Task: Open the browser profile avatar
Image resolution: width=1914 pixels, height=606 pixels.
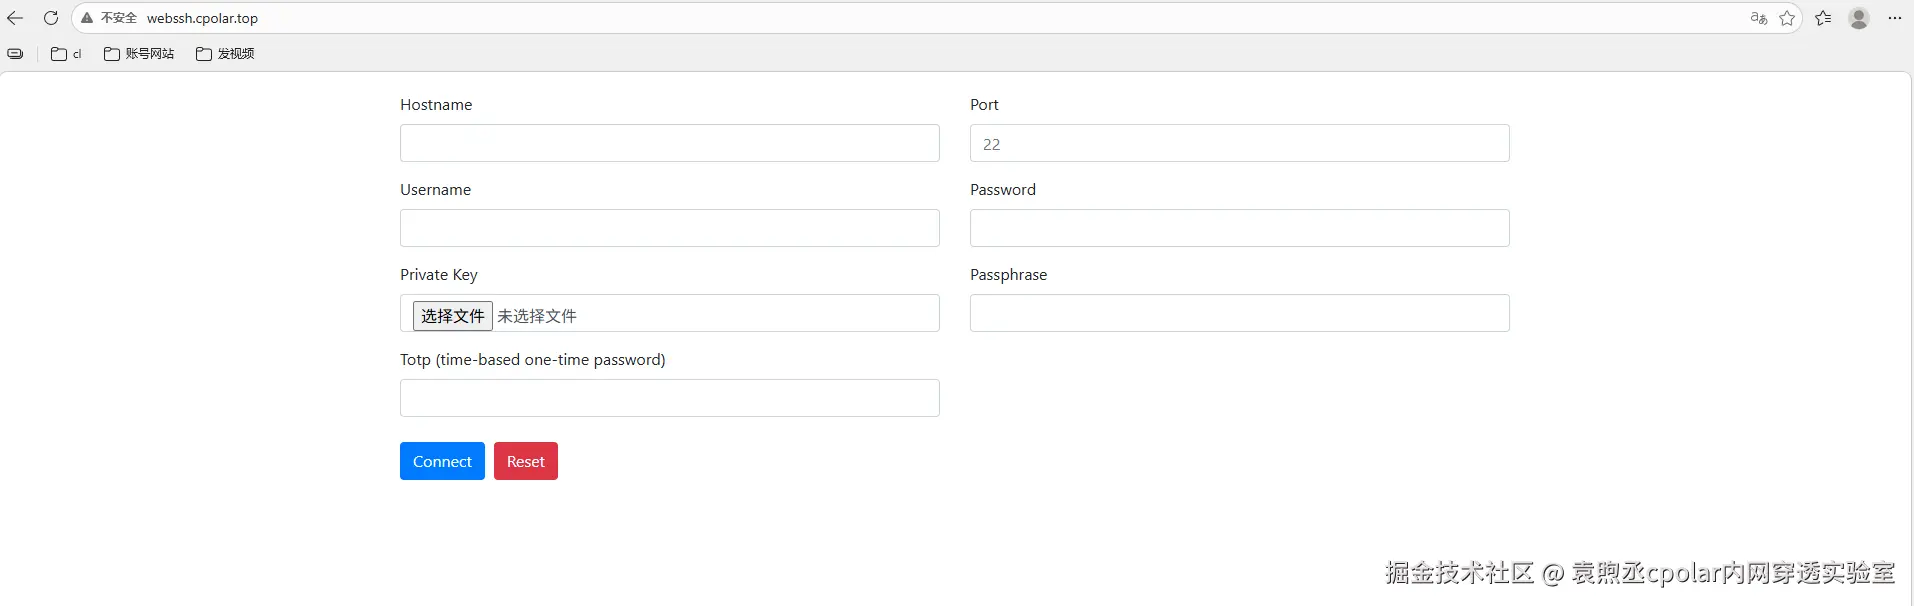Action: pos(1859,18)
